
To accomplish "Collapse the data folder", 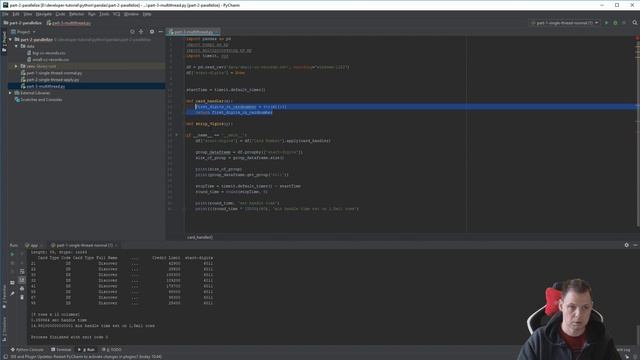I will click(16, 46).
